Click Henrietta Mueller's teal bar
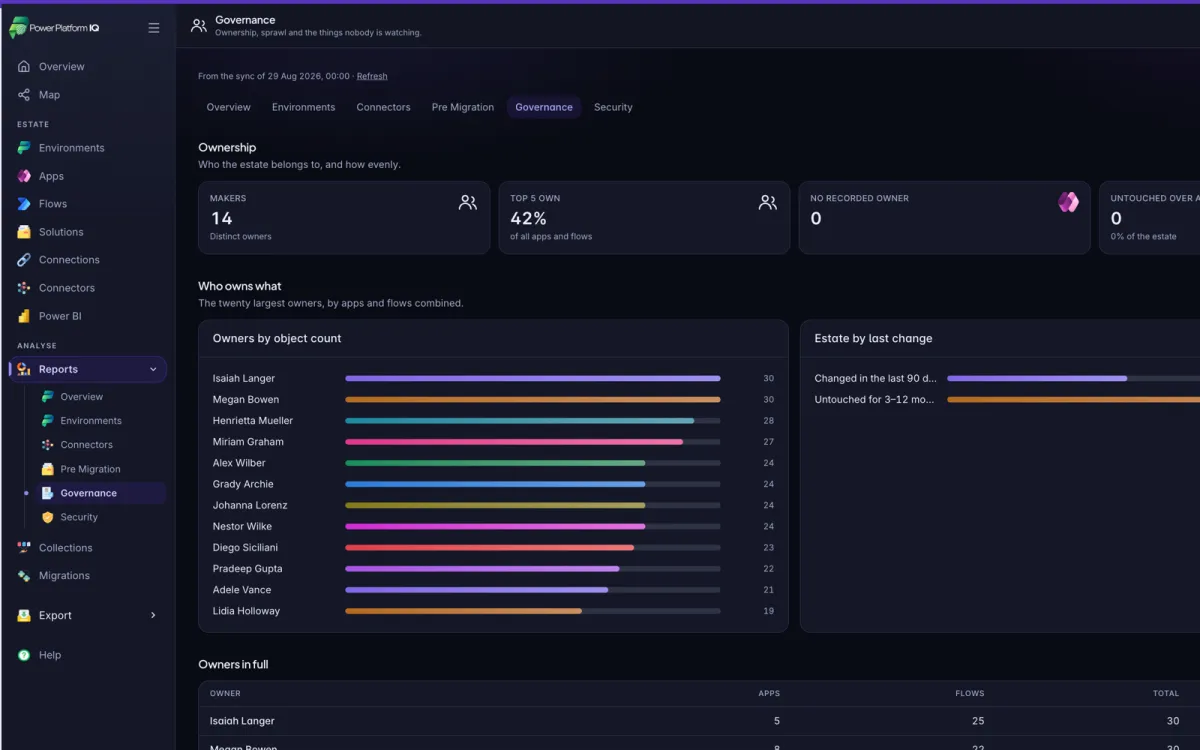 click(520, 421)
